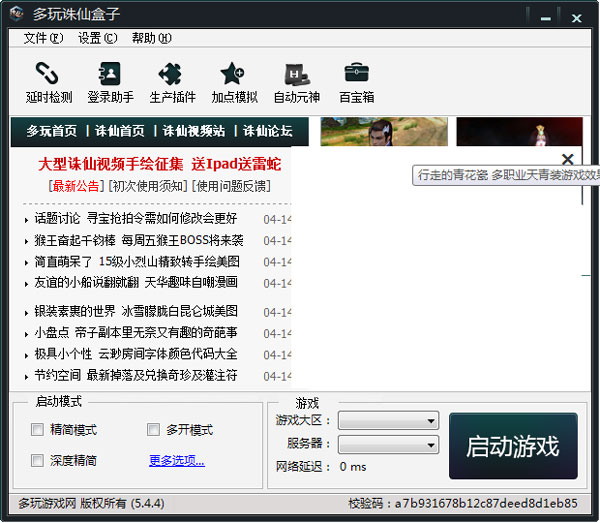This screenshot has width=600, height=523.
Task: Launch the 登录助手 login assistant
Action: click(x=110, y=82)
